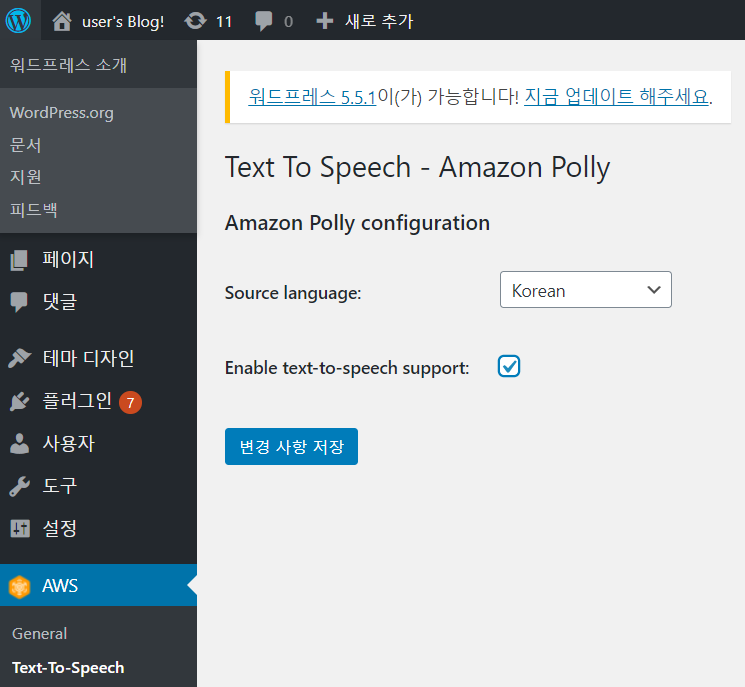Open the Text-To-Speech submenu item
Image resolution: width=745 pixels, height=687 pixels.
(x=68, y=667)
